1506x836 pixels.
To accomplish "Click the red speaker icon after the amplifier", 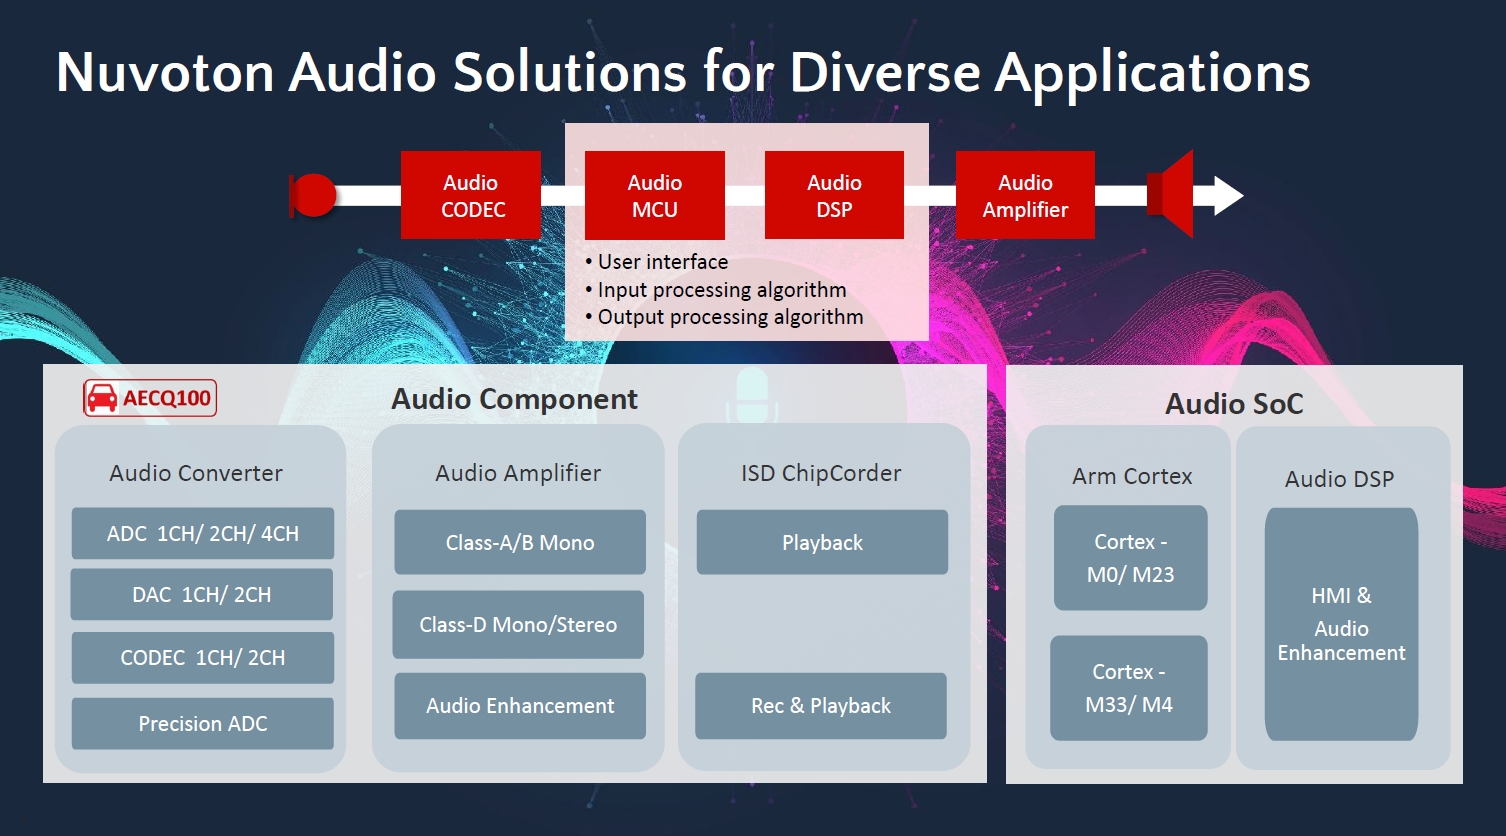I will [x=1170, y=194].
